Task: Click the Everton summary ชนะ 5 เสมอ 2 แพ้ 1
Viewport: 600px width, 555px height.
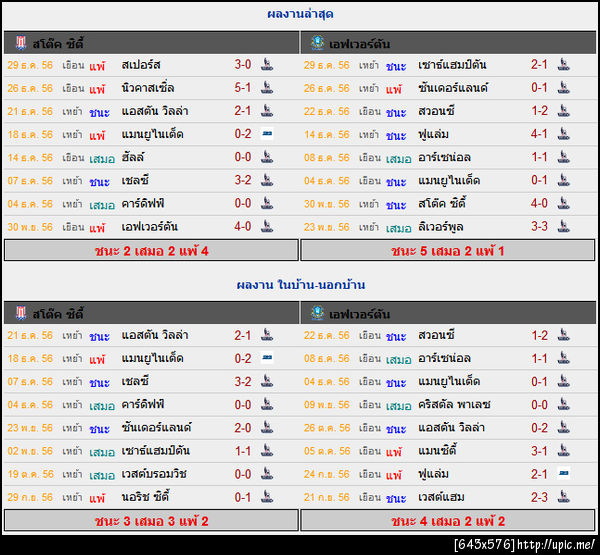Action: coord(448,251)
